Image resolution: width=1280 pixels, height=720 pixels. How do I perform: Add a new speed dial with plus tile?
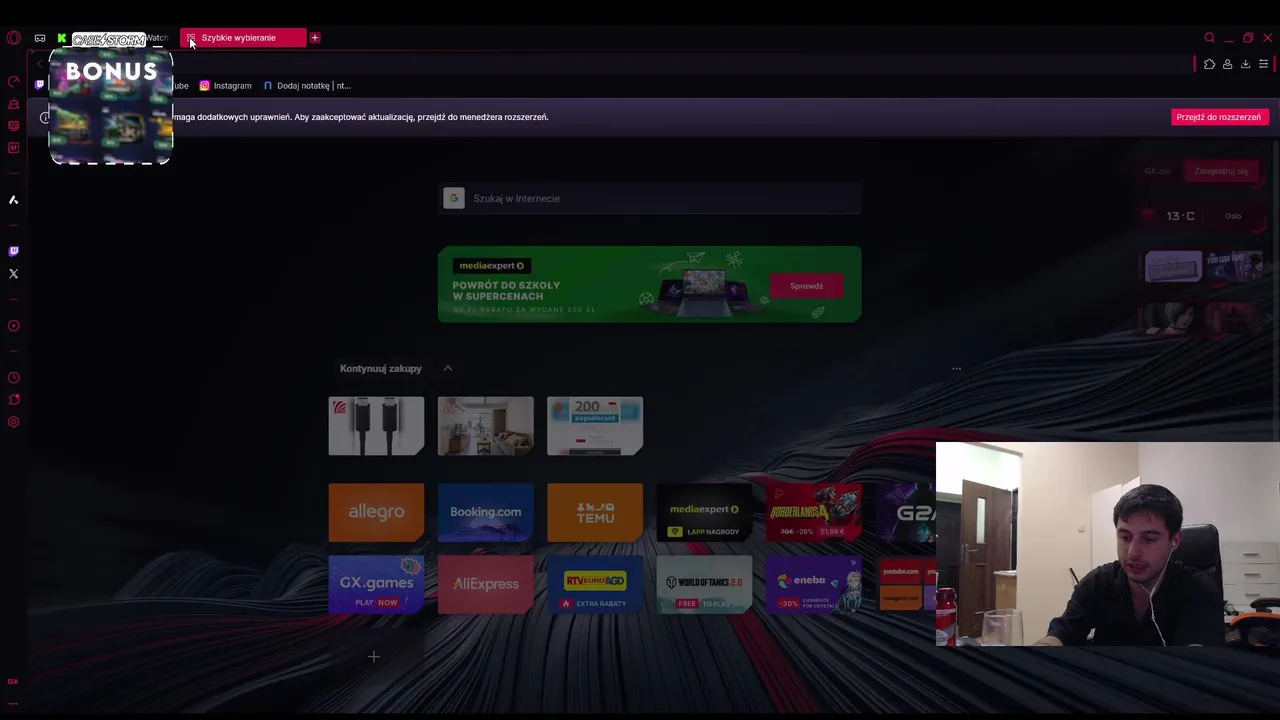(374, 657)
